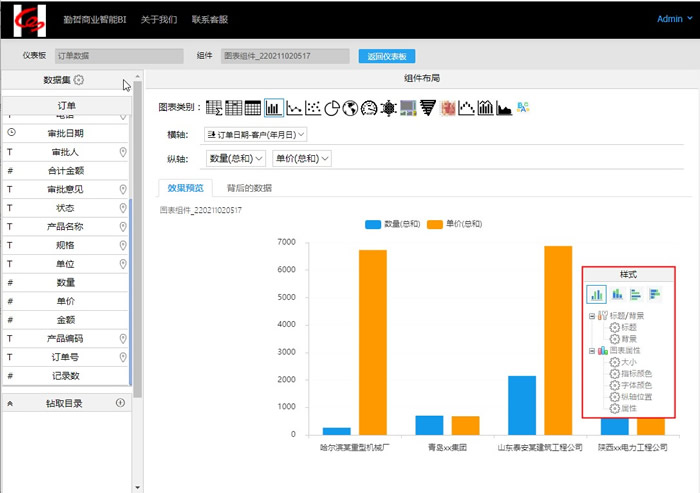This screenshot has width=700, height=493.
Task: Open the 数量(总和) vertical axis dropdown
Action: pos(236,158)
